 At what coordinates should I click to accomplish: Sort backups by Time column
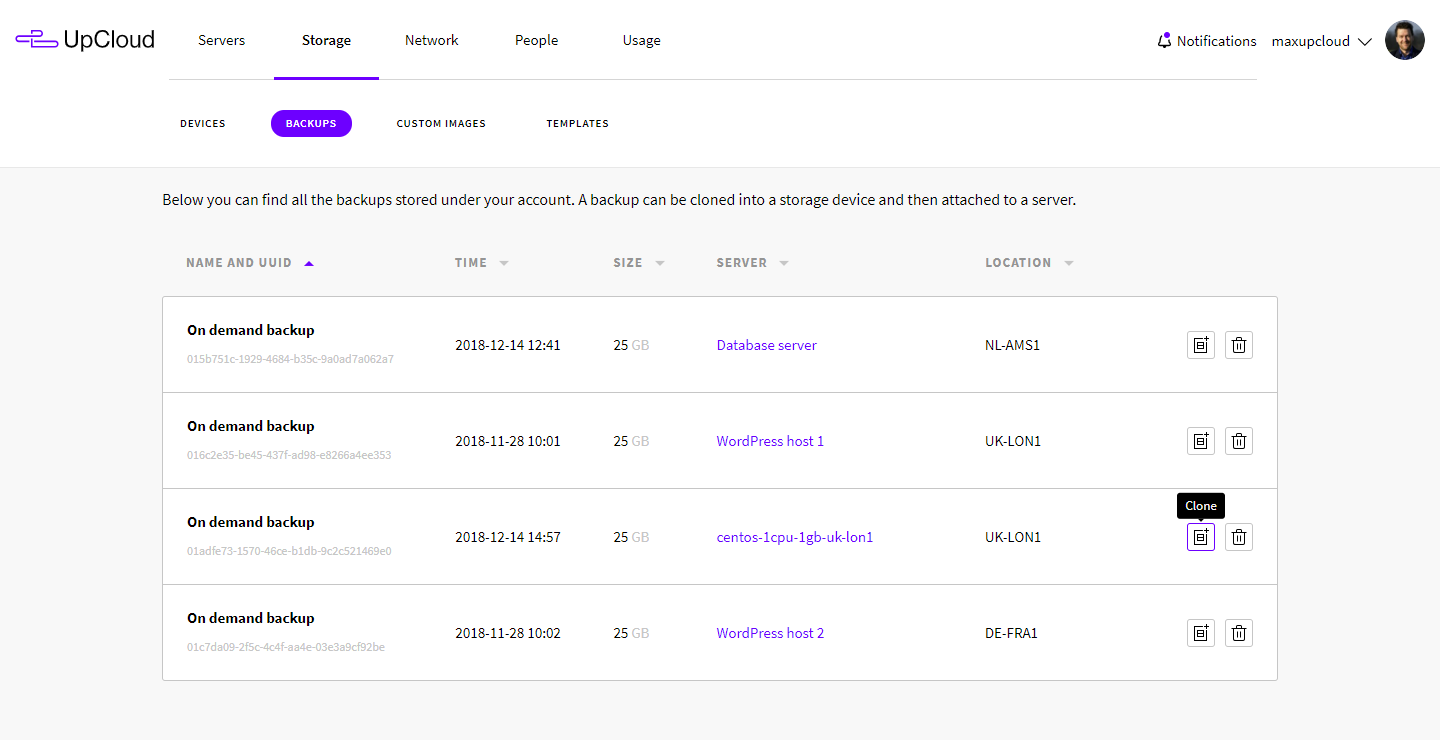[482, 263]
